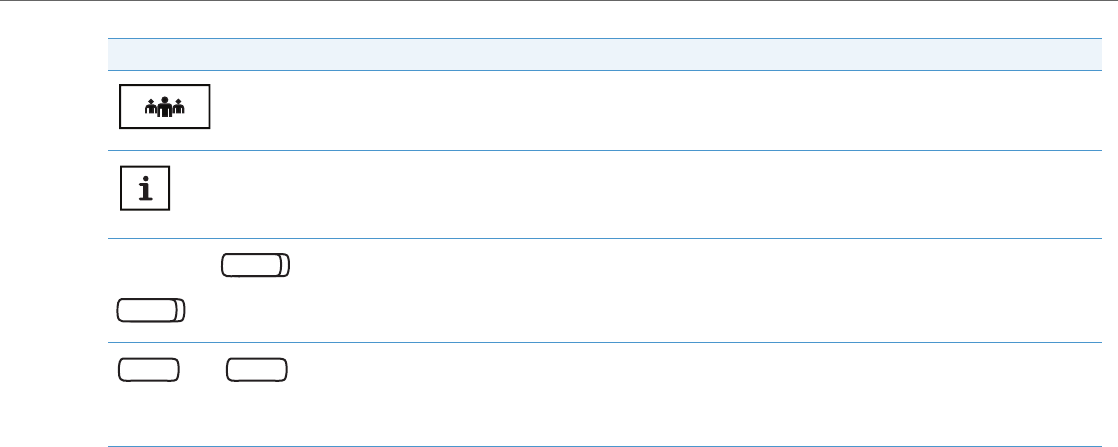1118x447 pixels.
Task: Click the right blank key in the last row
Action: coord(257,369)
